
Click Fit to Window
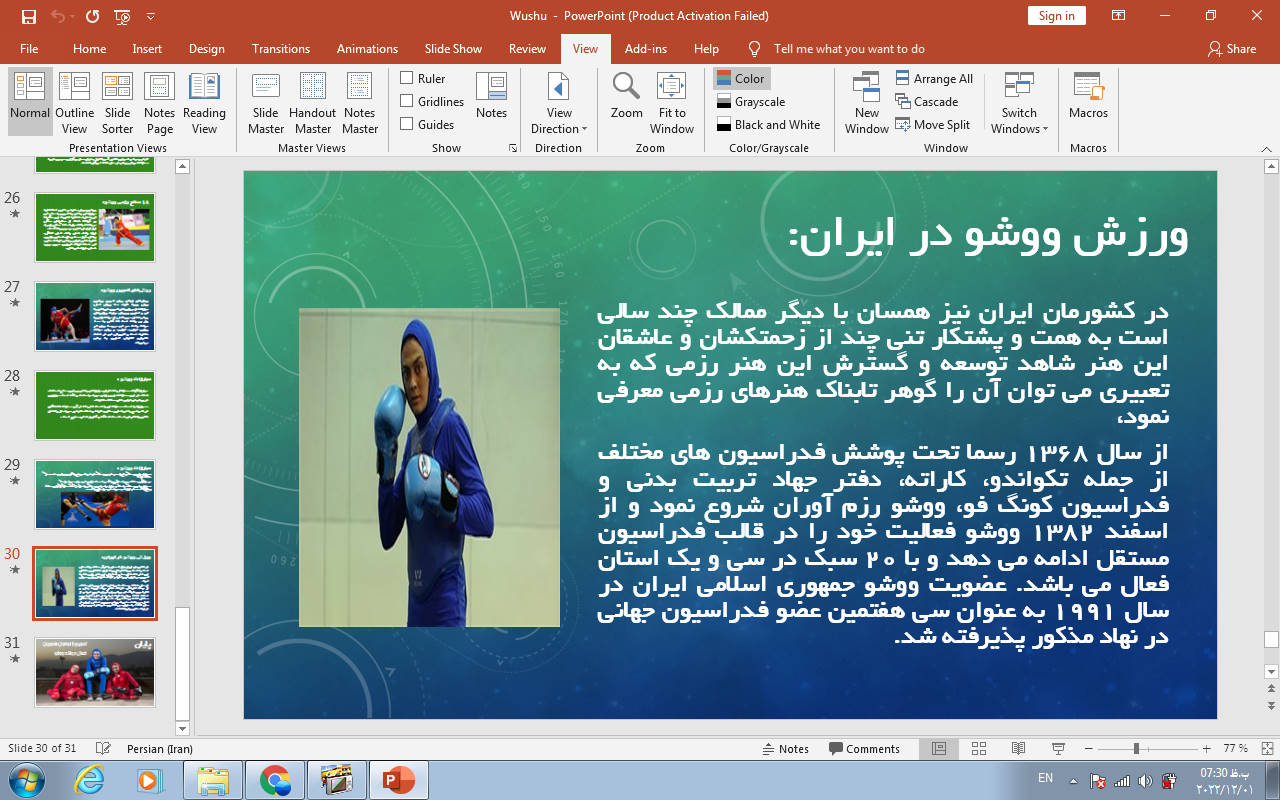(672, 102)
